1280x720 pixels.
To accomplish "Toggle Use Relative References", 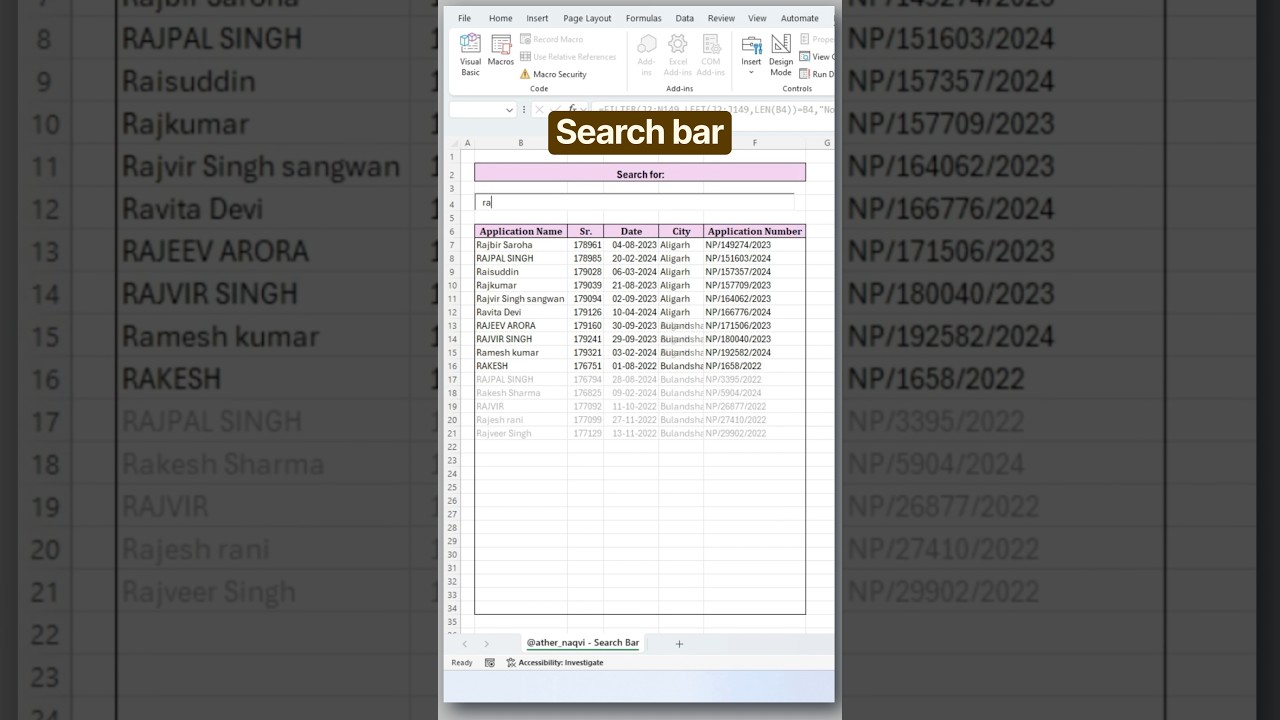I will (567, 57).
